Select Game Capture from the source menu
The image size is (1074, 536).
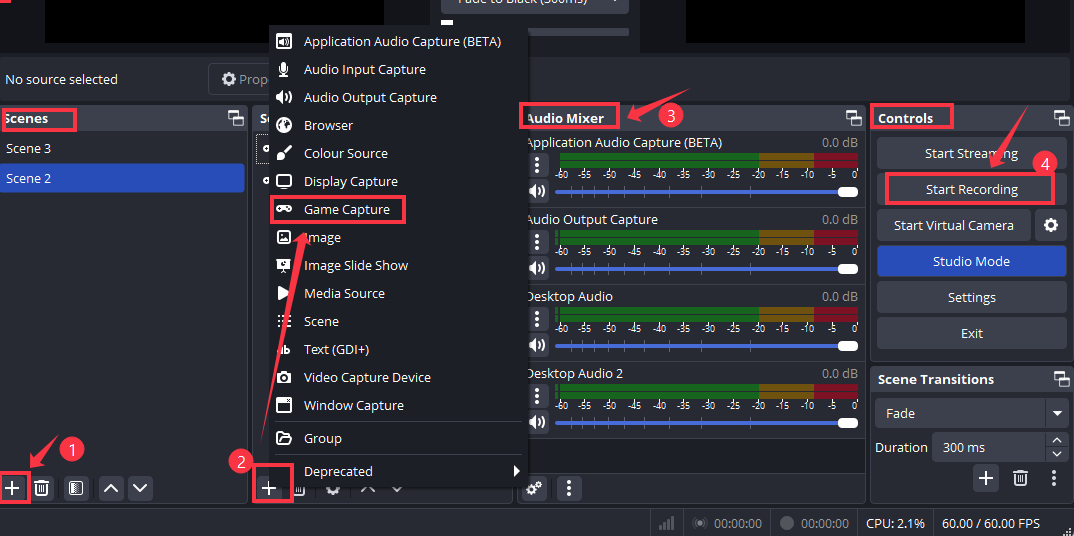(x=346, y=209)
